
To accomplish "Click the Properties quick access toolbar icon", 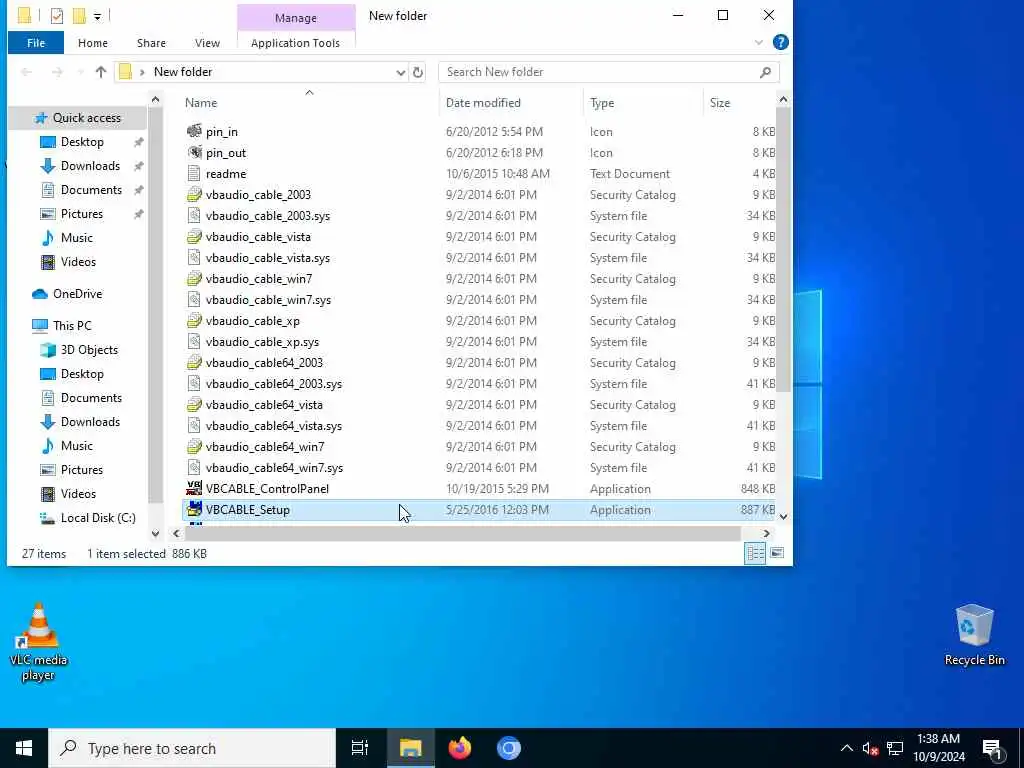I will point(57,16).
